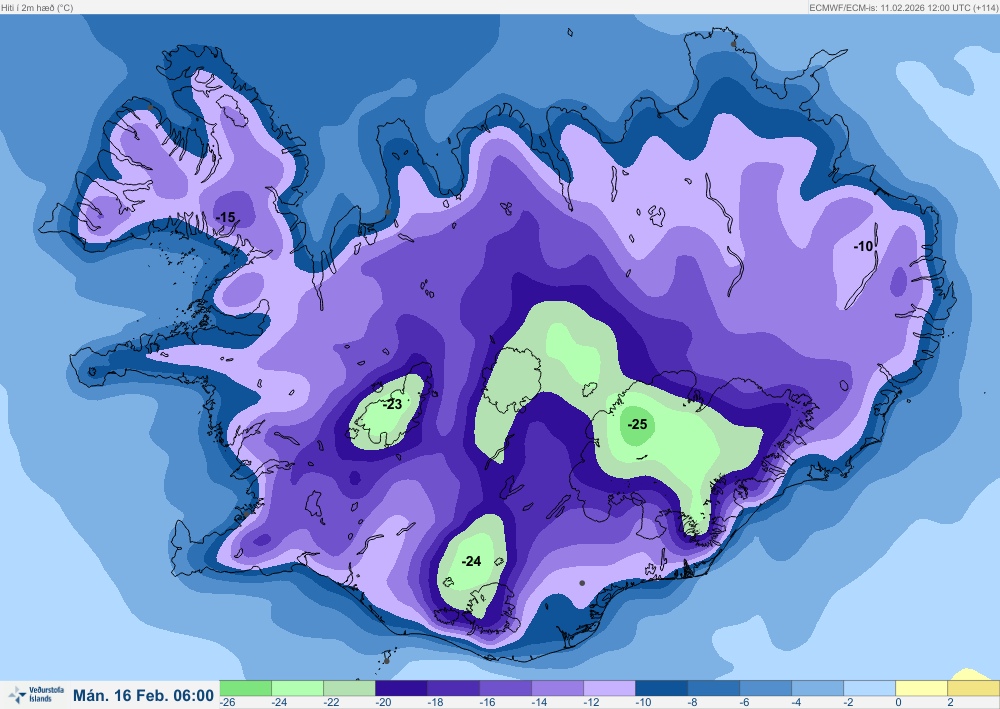Click the -10 label in East Iceland
This screenshot has width=1000, height=709.
(x=864, y=246)
